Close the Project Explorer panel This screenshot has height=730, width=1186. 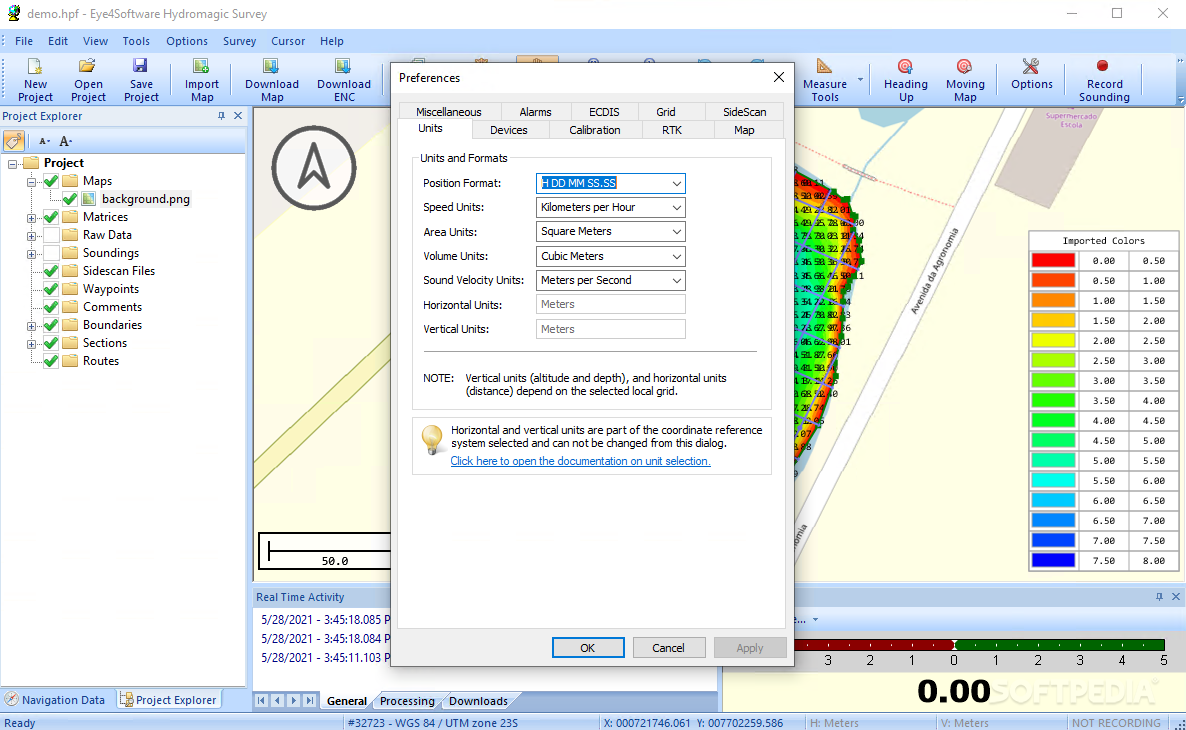[x=238, y=116]
